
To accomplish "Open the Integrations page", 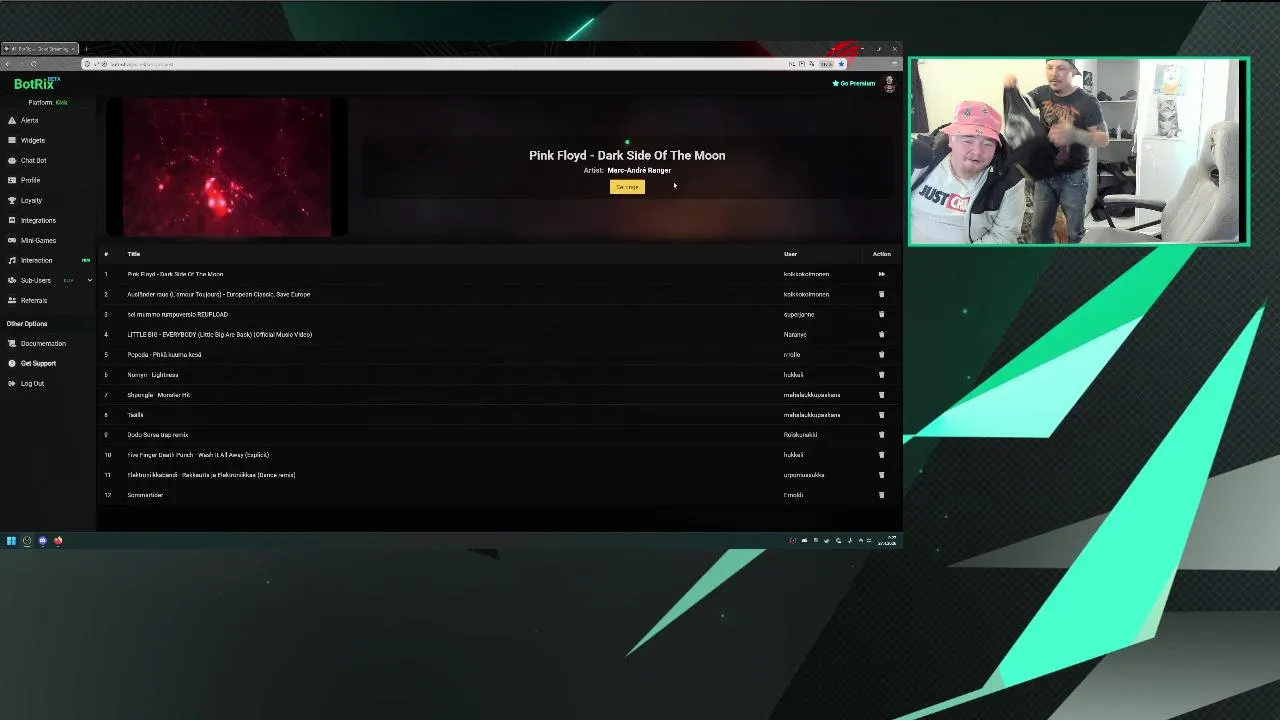I will click(x=38, y=220).
